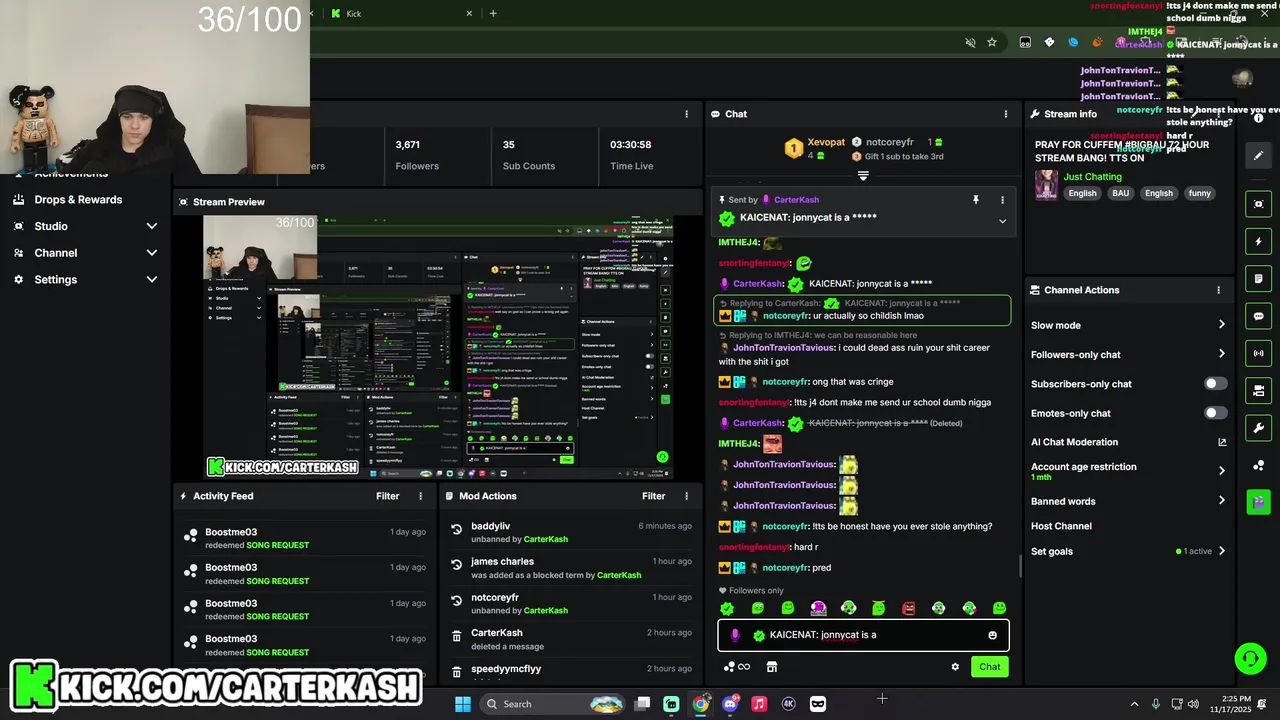Click baddyliv in Mod Actions
The image size is (1280, 720).
[x=490, y=526]
